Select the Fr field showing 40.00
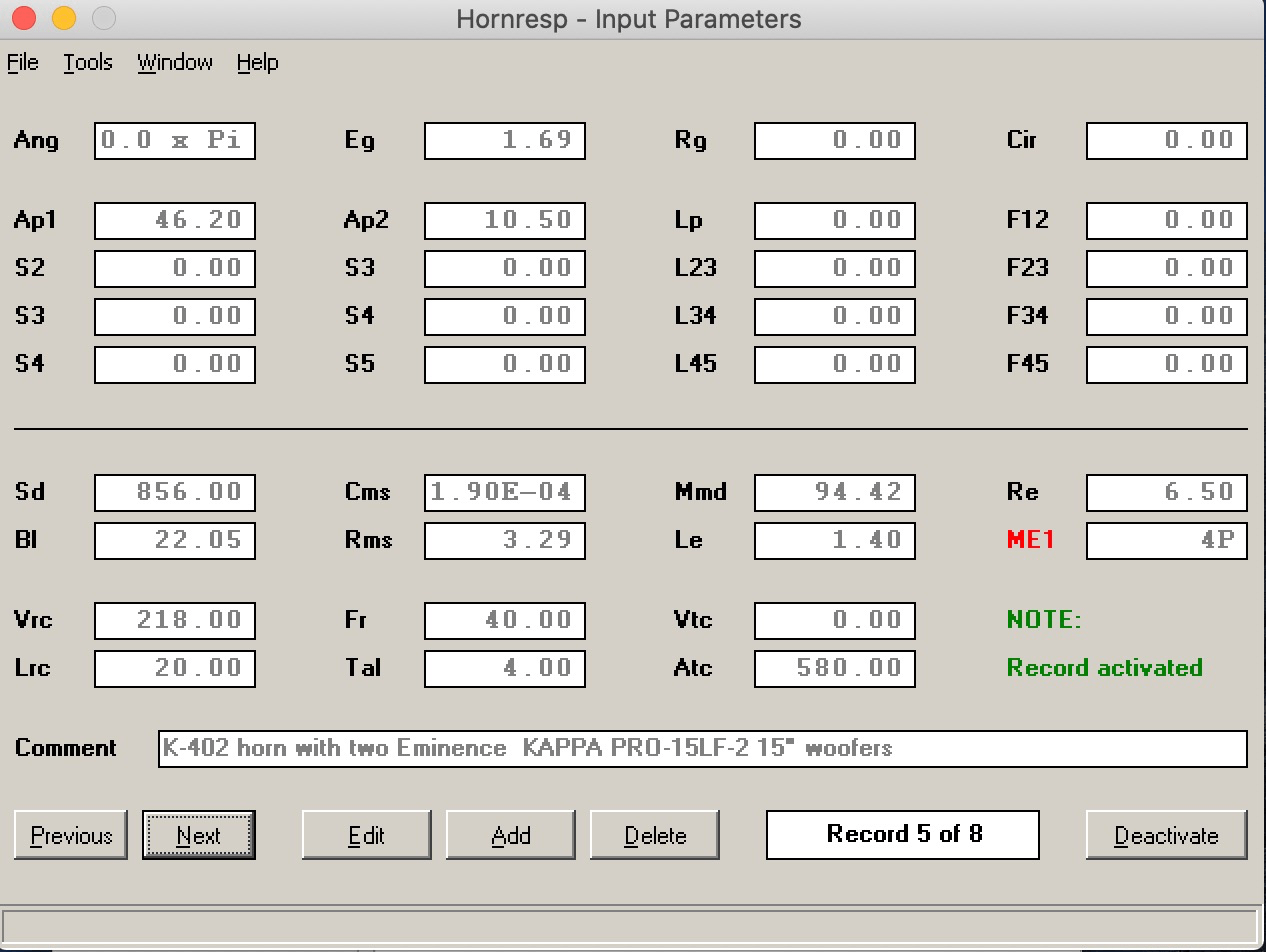Screen dimensions: 1266x952 click(505, 621)
